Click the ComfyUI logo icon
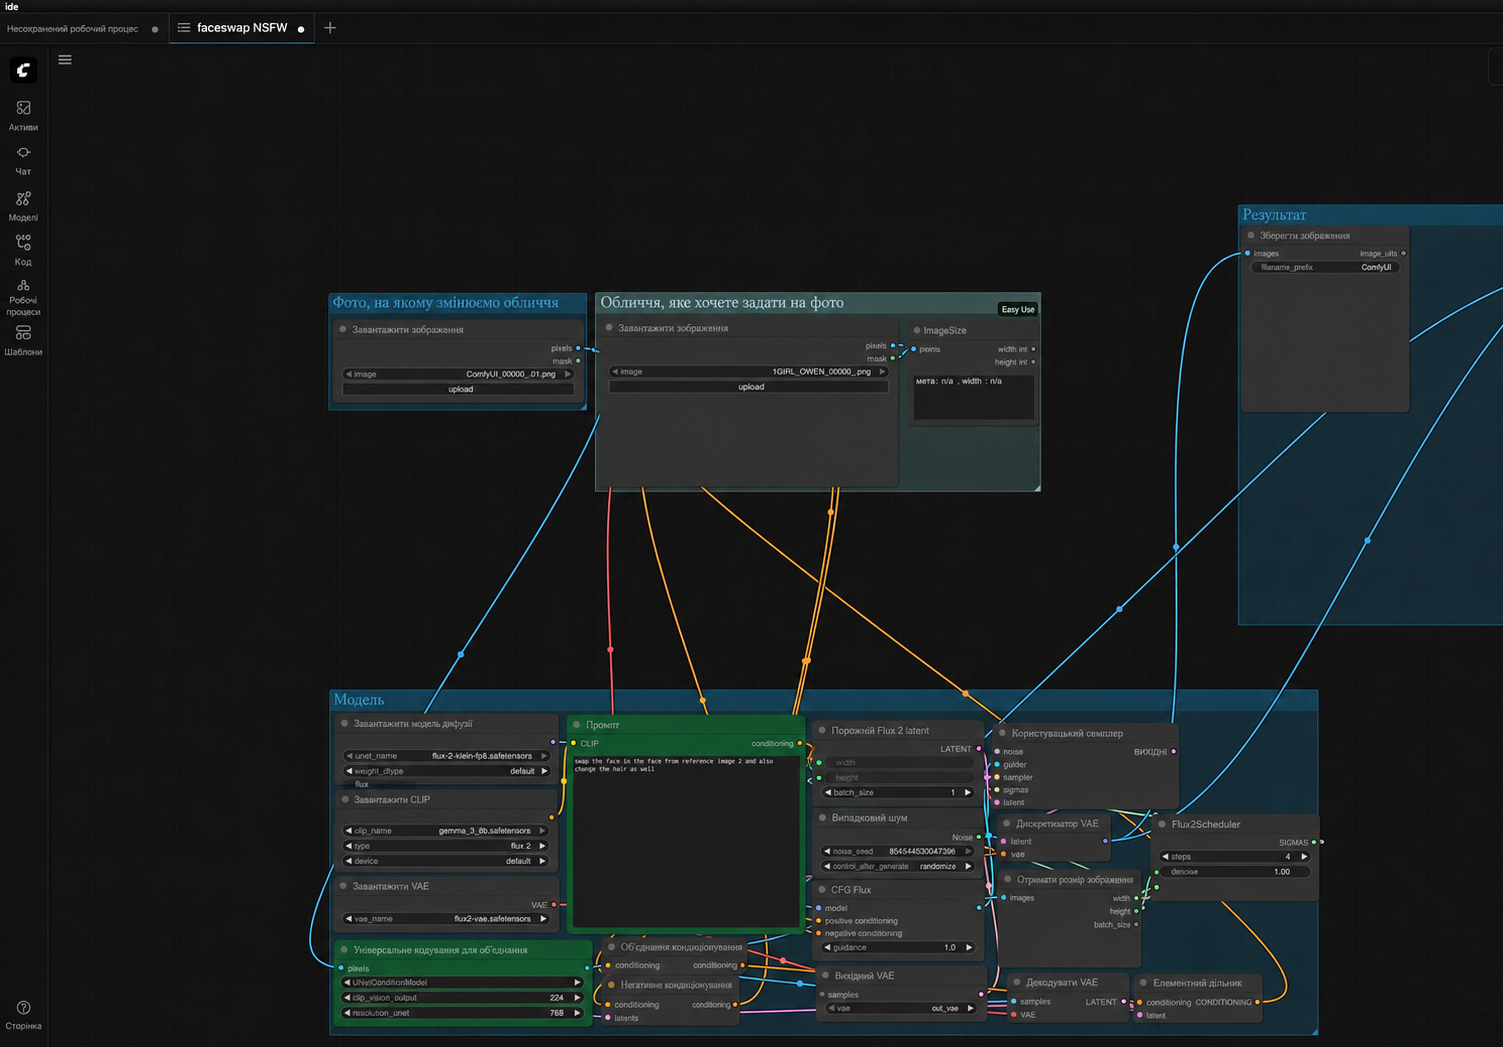 pyautogui.click(x=23, y=70)
